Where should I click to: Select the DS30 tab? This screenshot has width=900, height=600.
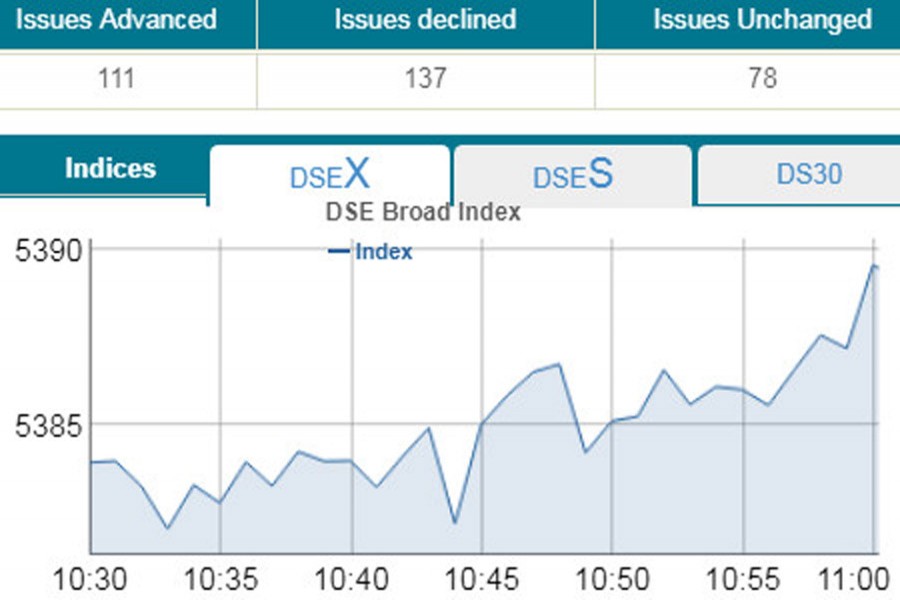point(809,175)
